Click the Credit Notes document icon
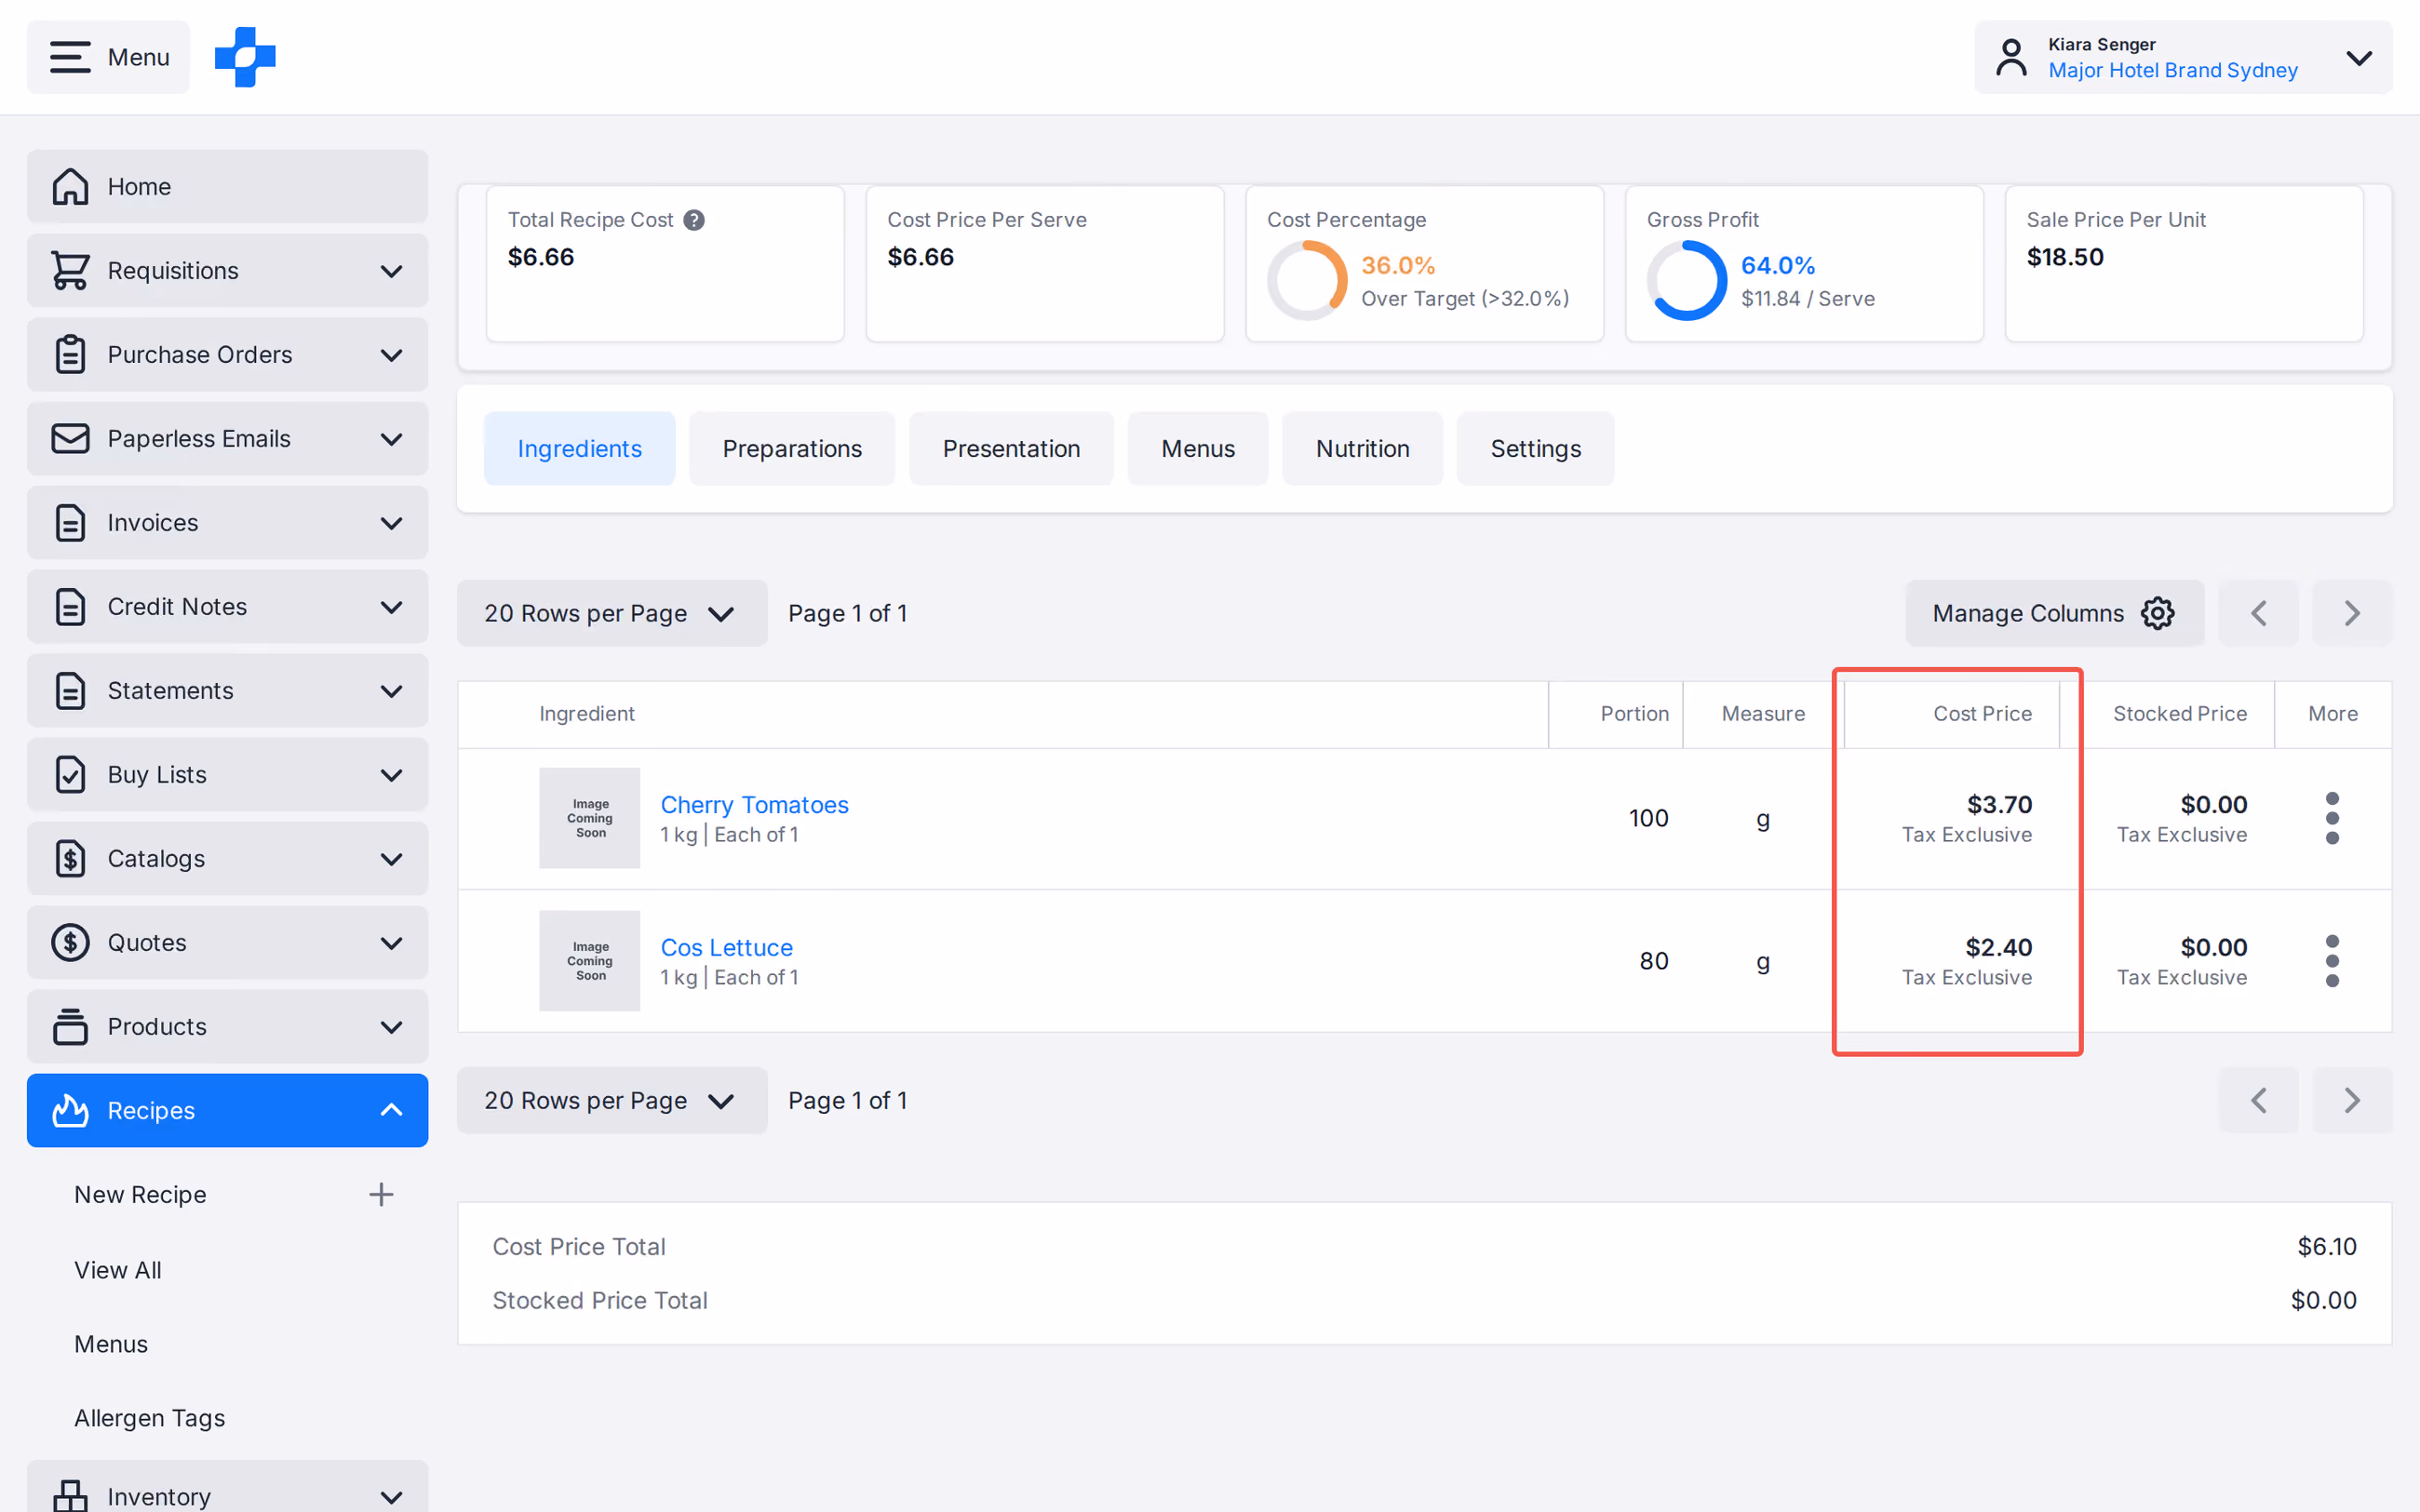Viewport: 2420px width, 1512px height. [x=70, y=606]
